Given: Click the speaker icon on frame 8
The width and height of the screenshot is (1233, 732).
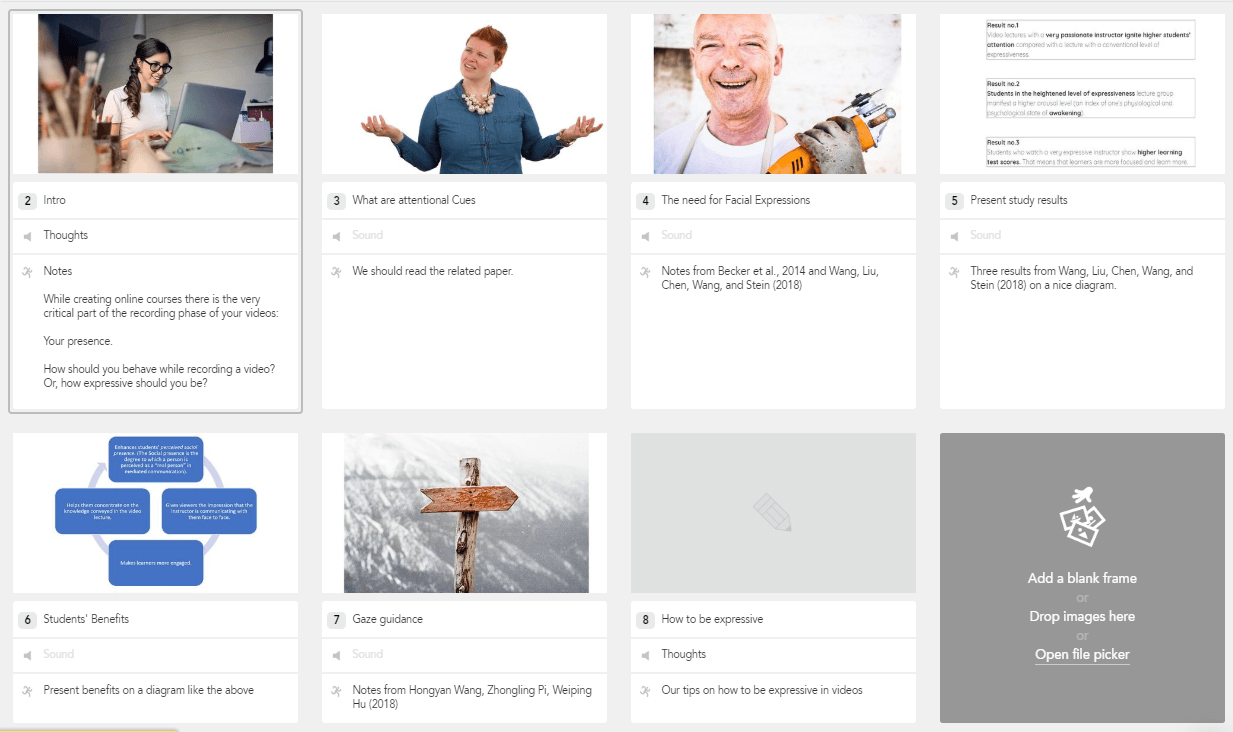Looking at the screenshot, I should tap(645, 655).
